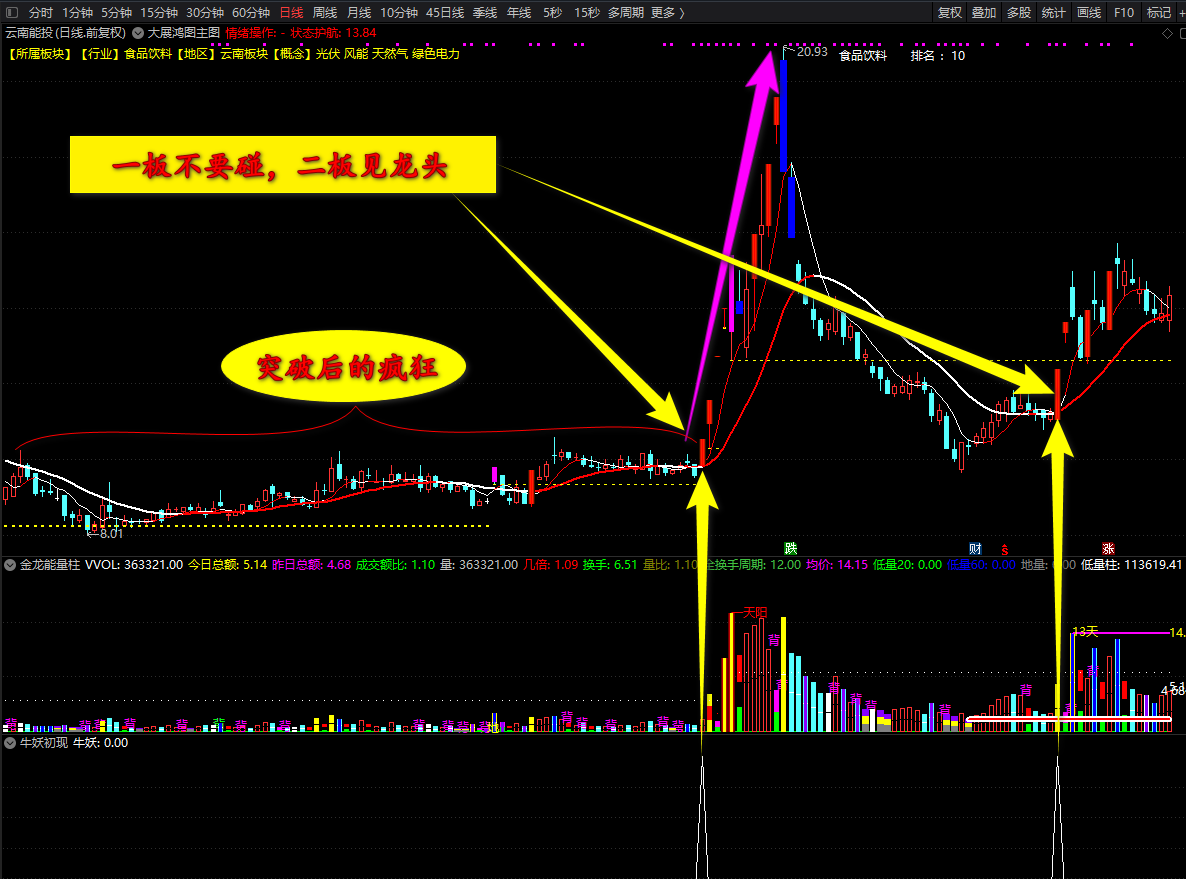Click the 叠加 overlay button

(x=984, y=13)
